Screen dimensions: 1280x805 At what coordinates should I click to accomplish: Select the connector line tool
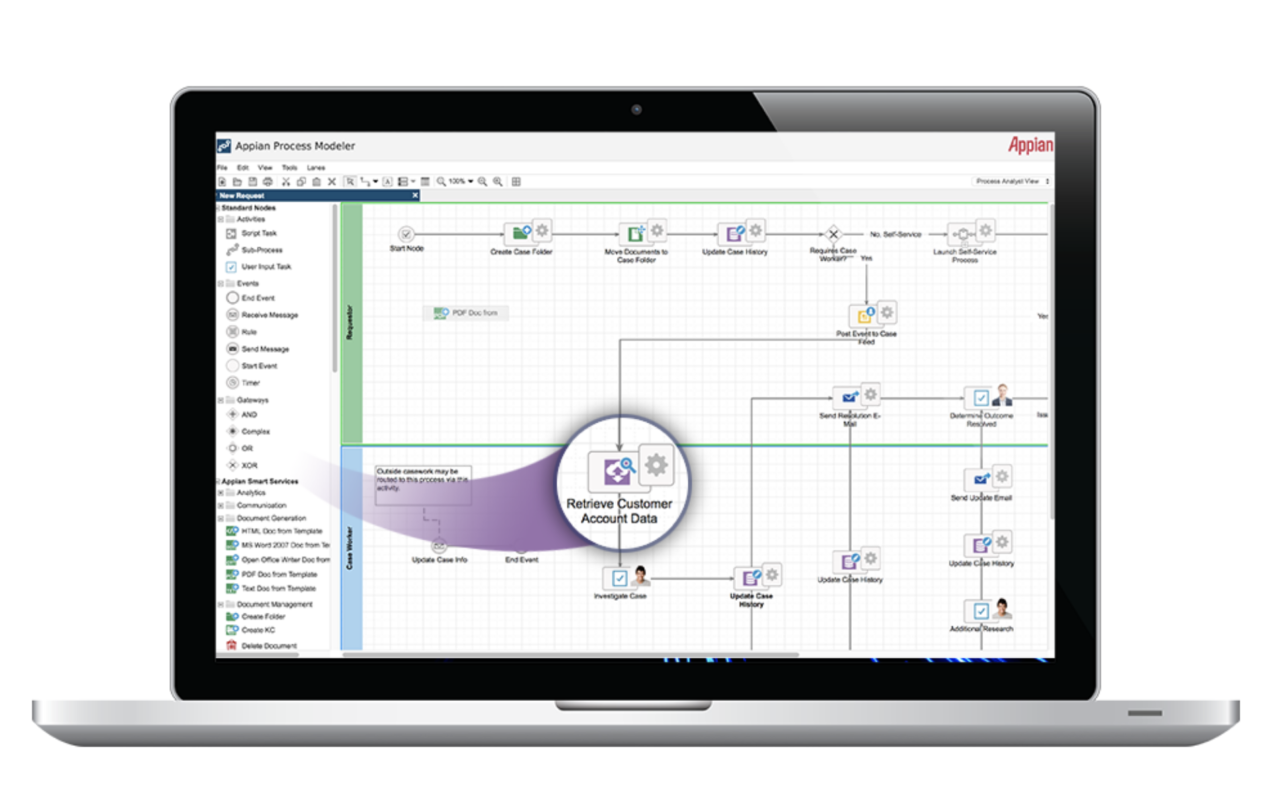coord(365,182)
